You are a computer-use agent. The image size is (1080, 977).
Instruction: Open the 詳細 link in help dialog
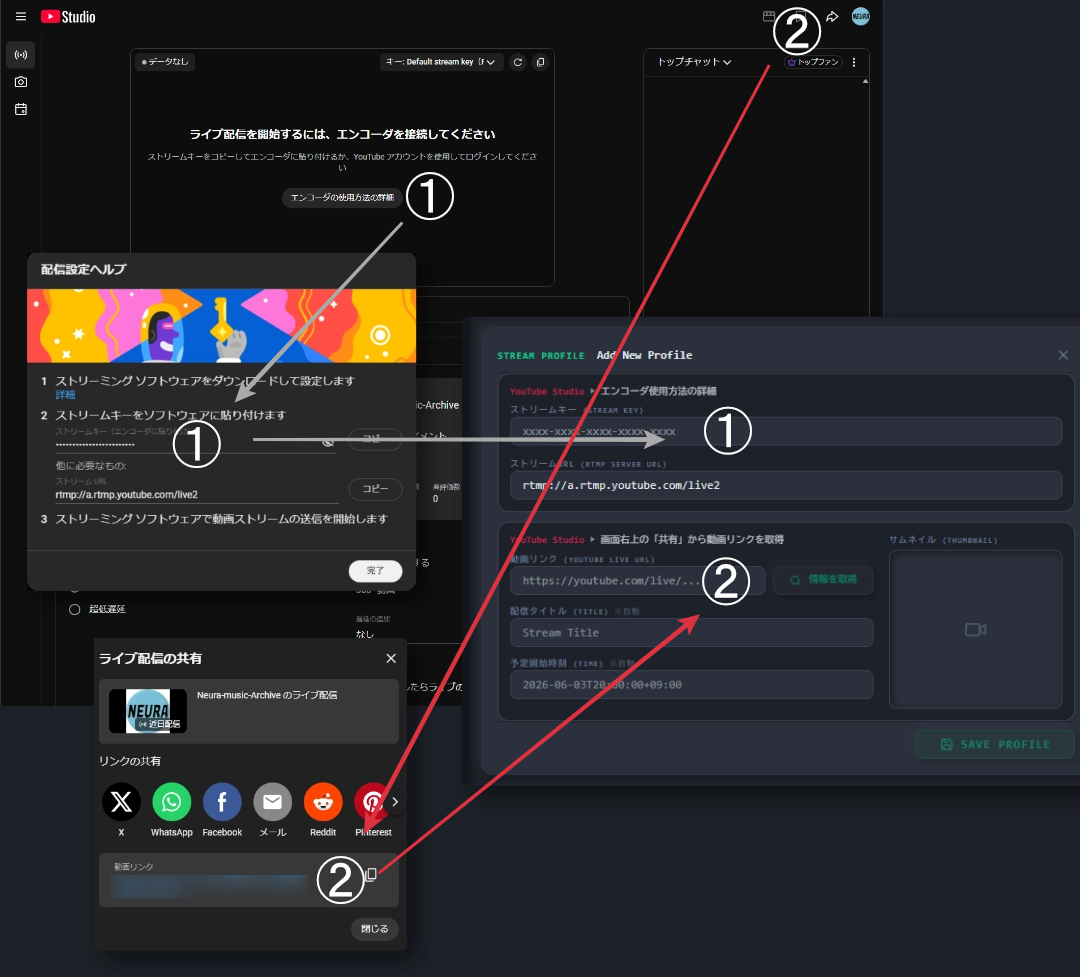click(x=65, y=395)
